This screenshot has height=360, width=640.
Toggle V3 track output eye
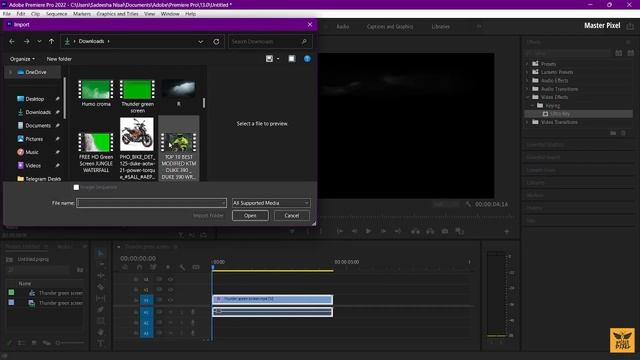171,280
